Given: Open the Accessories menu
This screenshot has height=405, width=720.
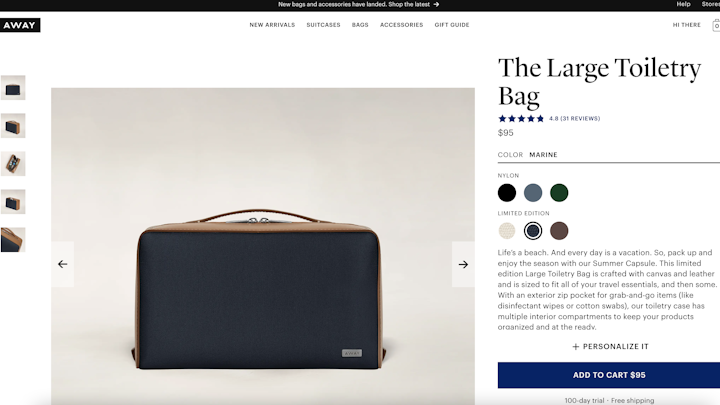Looking at the screenshot, I should tap(402, 25).
